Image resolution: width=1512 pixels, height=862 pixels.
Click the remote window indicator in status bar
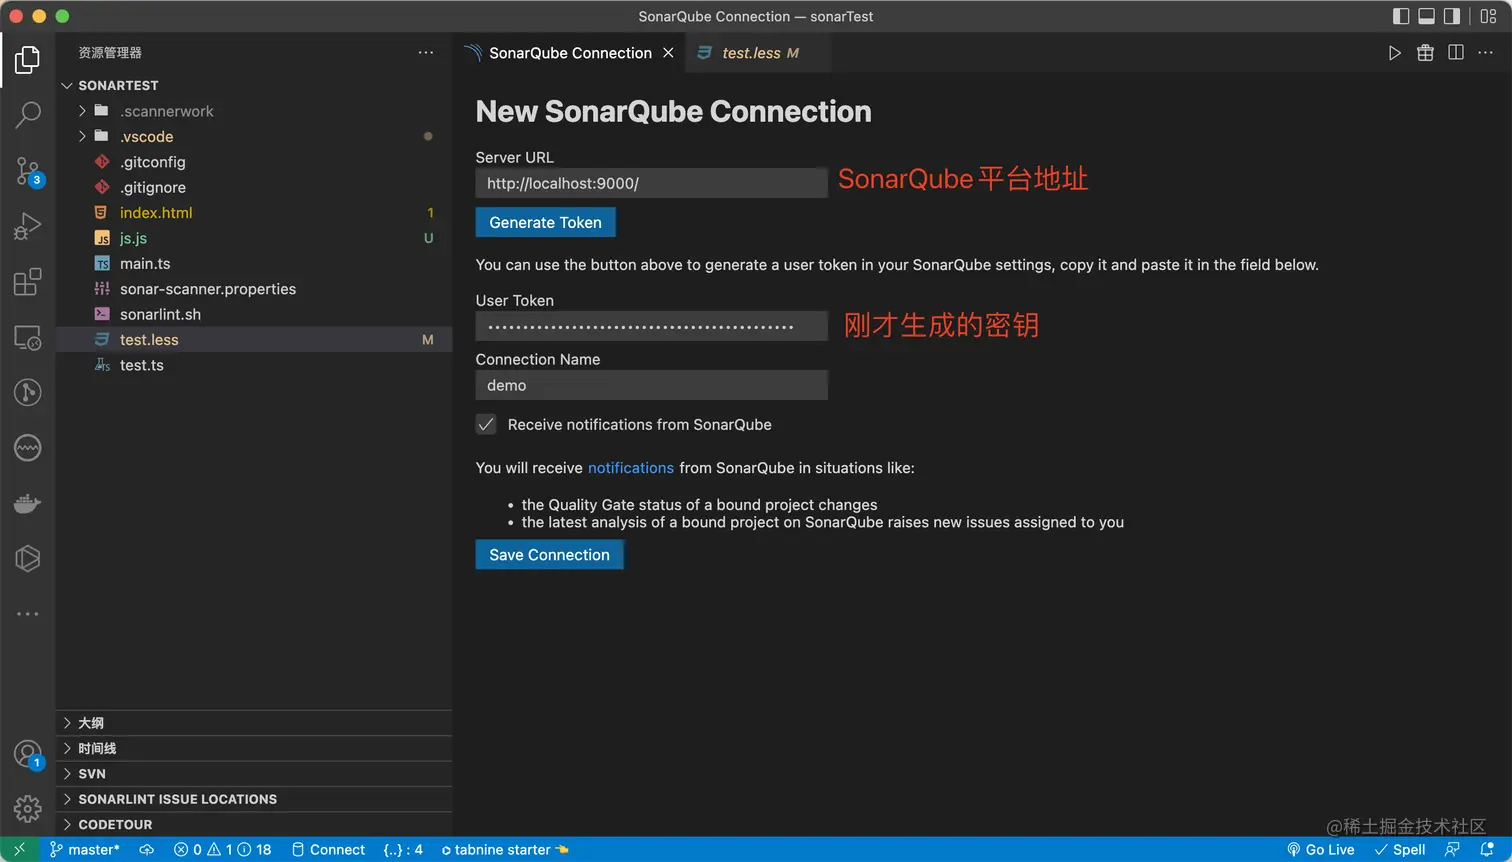(x=19, y=850)
